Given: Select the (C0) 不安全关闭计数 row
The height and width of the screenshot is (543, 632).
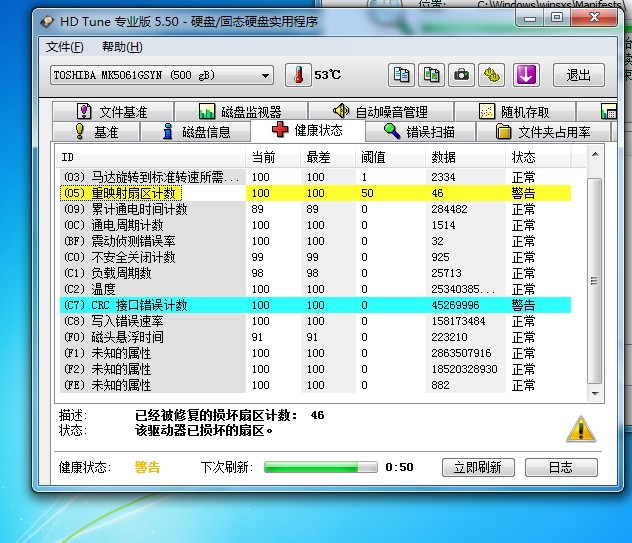Looking at the screenshot, I should click(316, 257).
